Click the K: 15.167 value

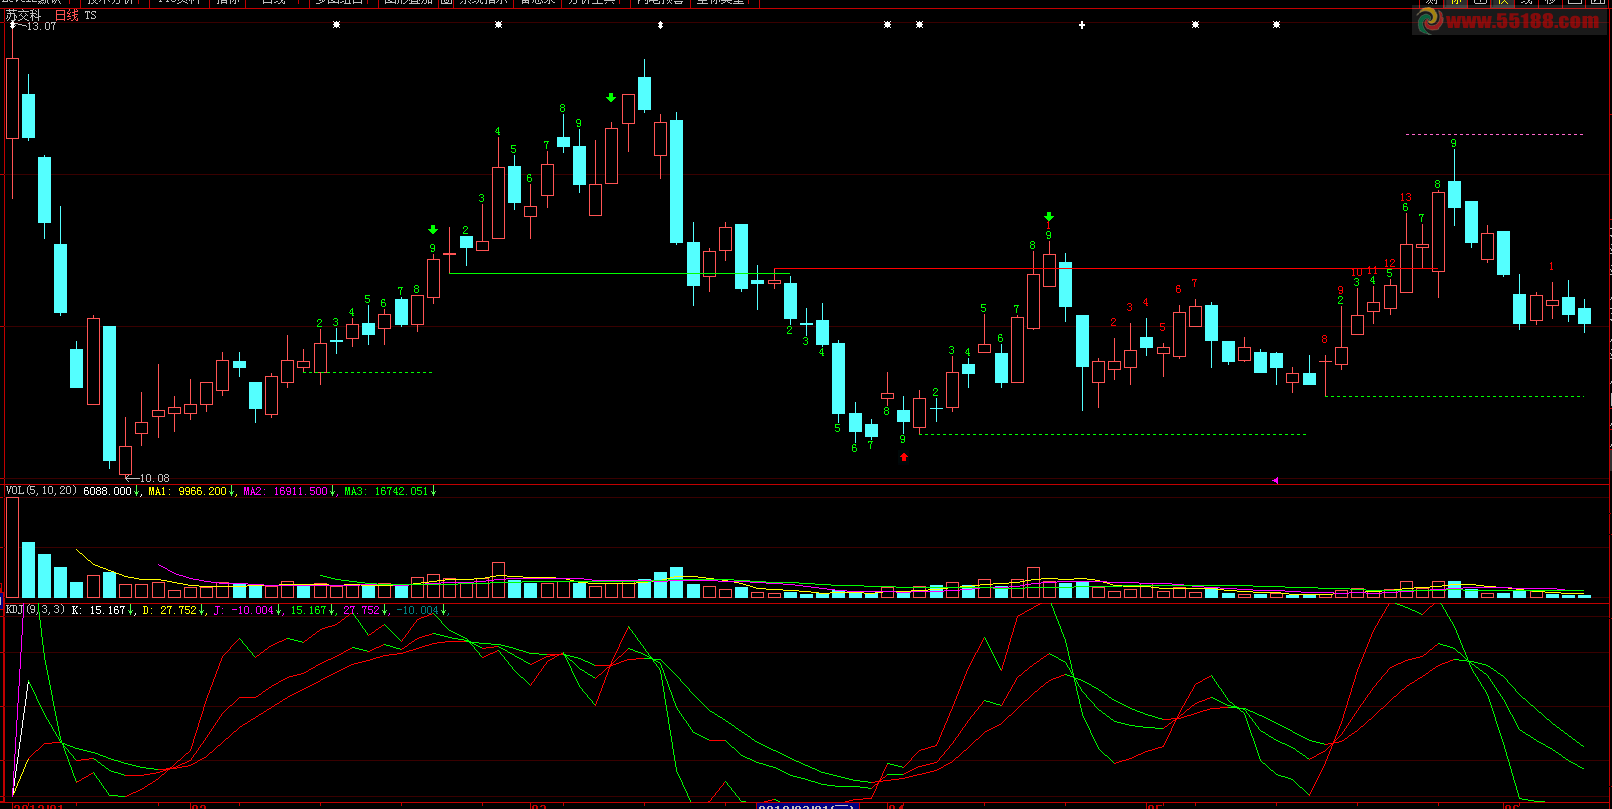[x=99, y=609]
